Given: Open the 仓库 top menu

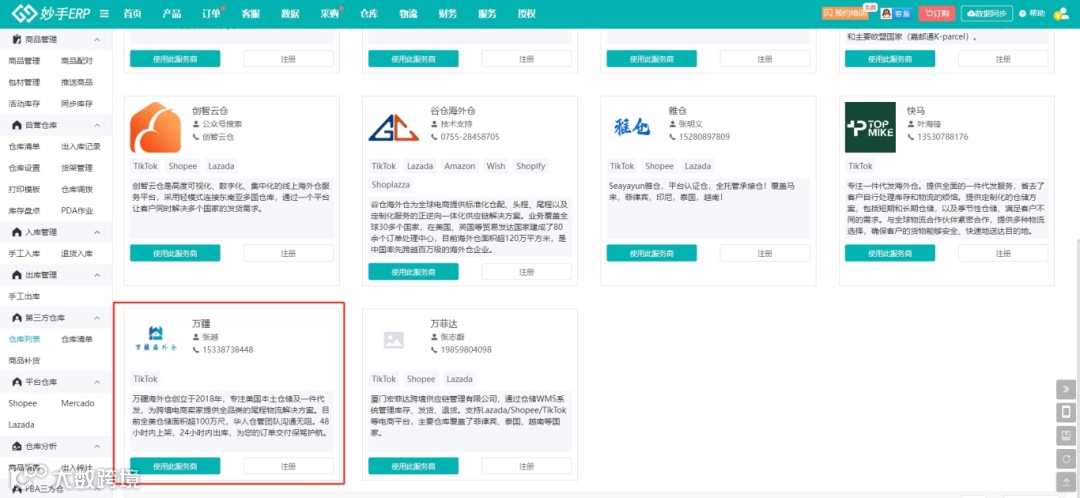Looking at the screenshot, I should point(369,14).
